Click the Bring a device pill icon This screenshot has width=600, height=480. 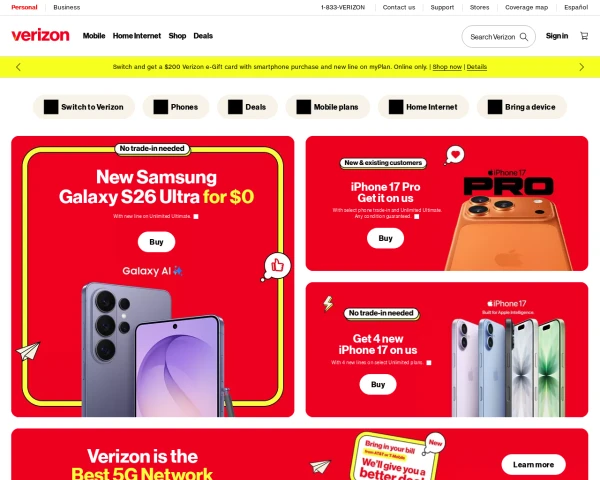(495, 107)
